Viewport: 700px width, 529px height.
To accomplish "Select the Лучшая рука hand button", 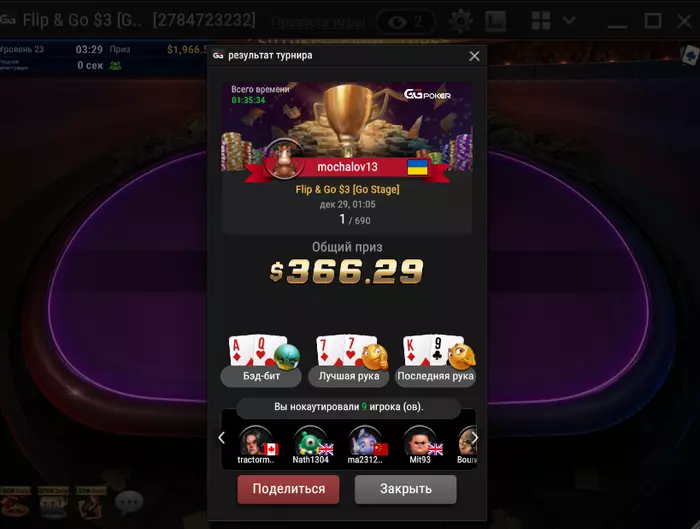I will (349, 376).
